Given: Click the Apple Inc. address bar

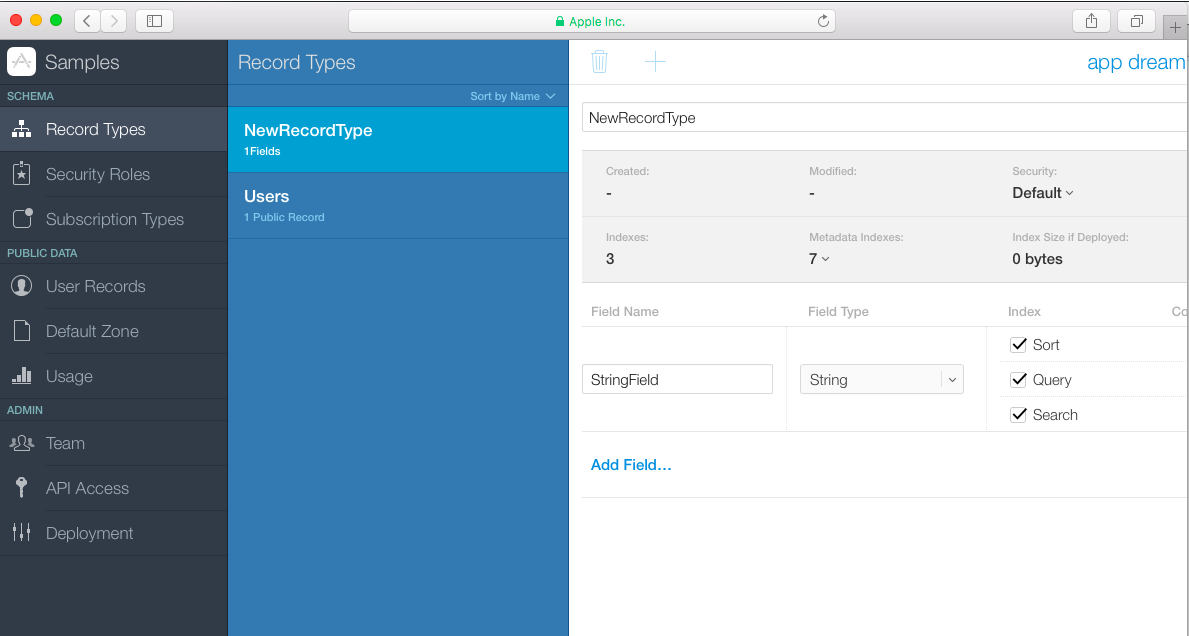Looking at the screenshot, I should [591, 21].
